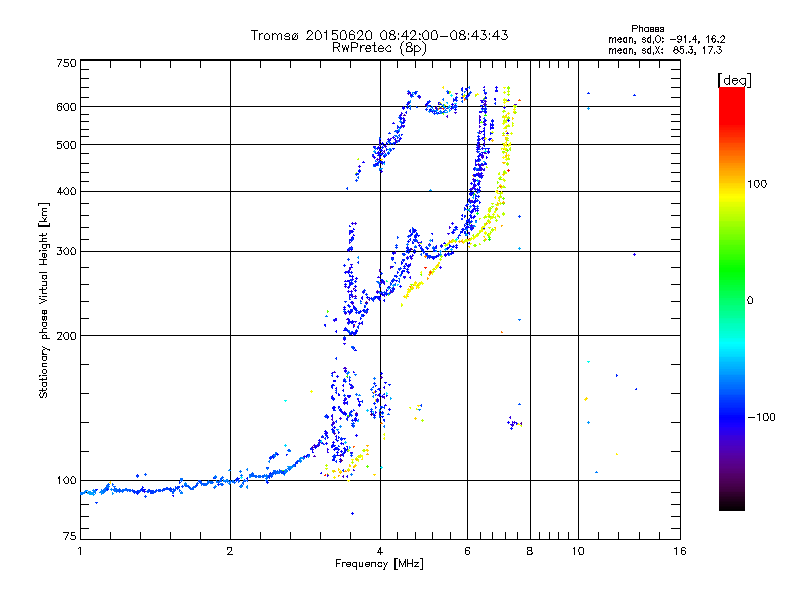The image size is (800, 600).
Task: Click the x-axis tick label '6'
Action: pos(467,551)
